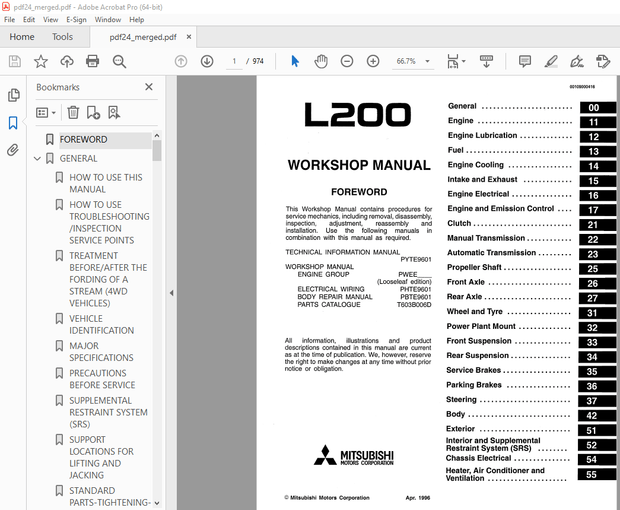Click the bookmarks scrollbar thumb
Image resolution: width=620 pixels, height=510 pixels.
pyautogui.click(x=157, y=151)
